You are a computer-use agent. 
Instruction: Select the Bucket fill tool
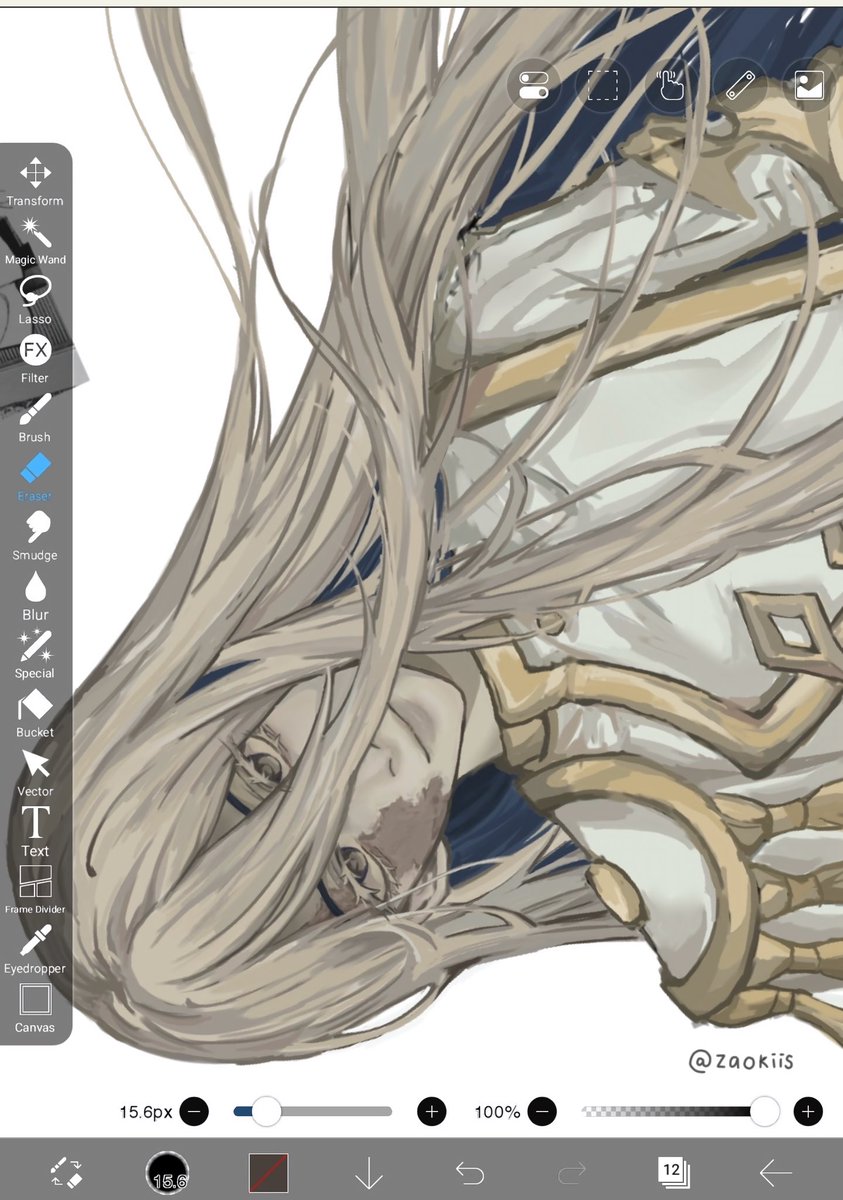(x=35, y=713)
